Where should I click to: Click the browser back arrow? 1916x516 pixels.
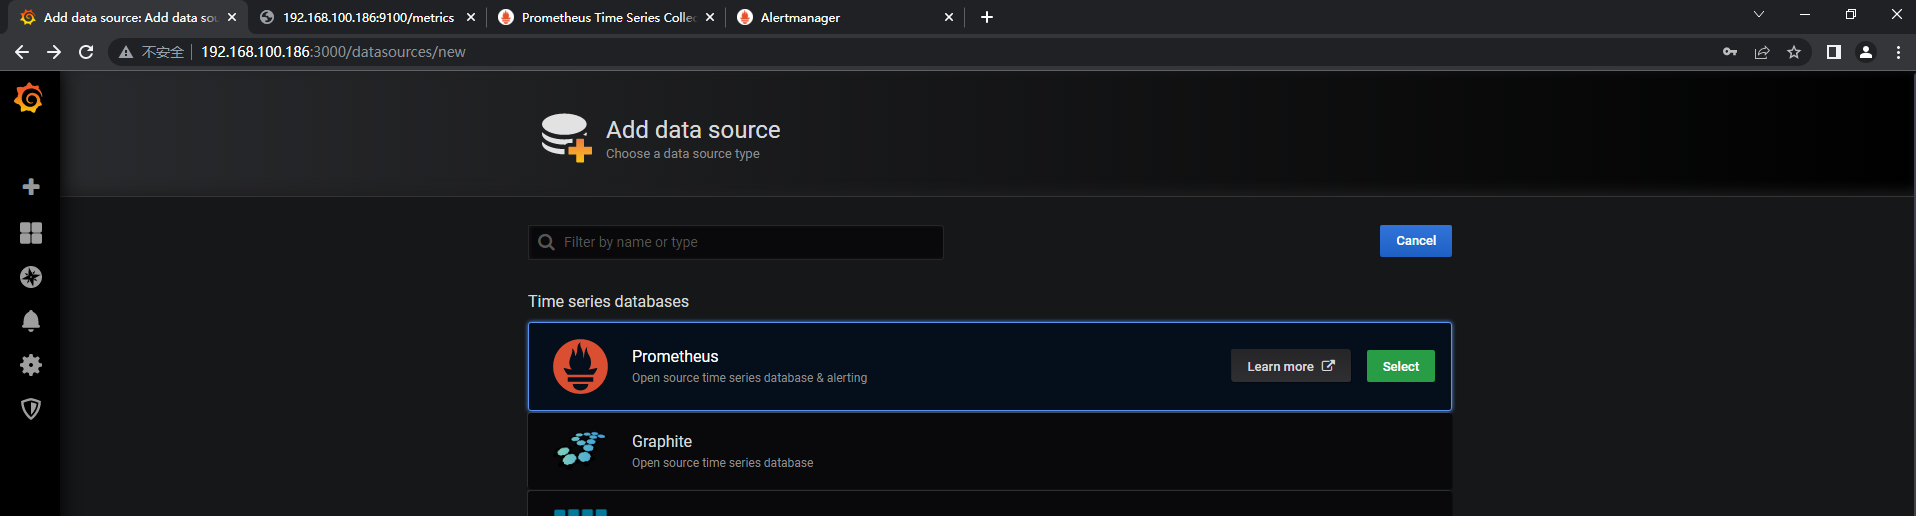tap(22, 52)
